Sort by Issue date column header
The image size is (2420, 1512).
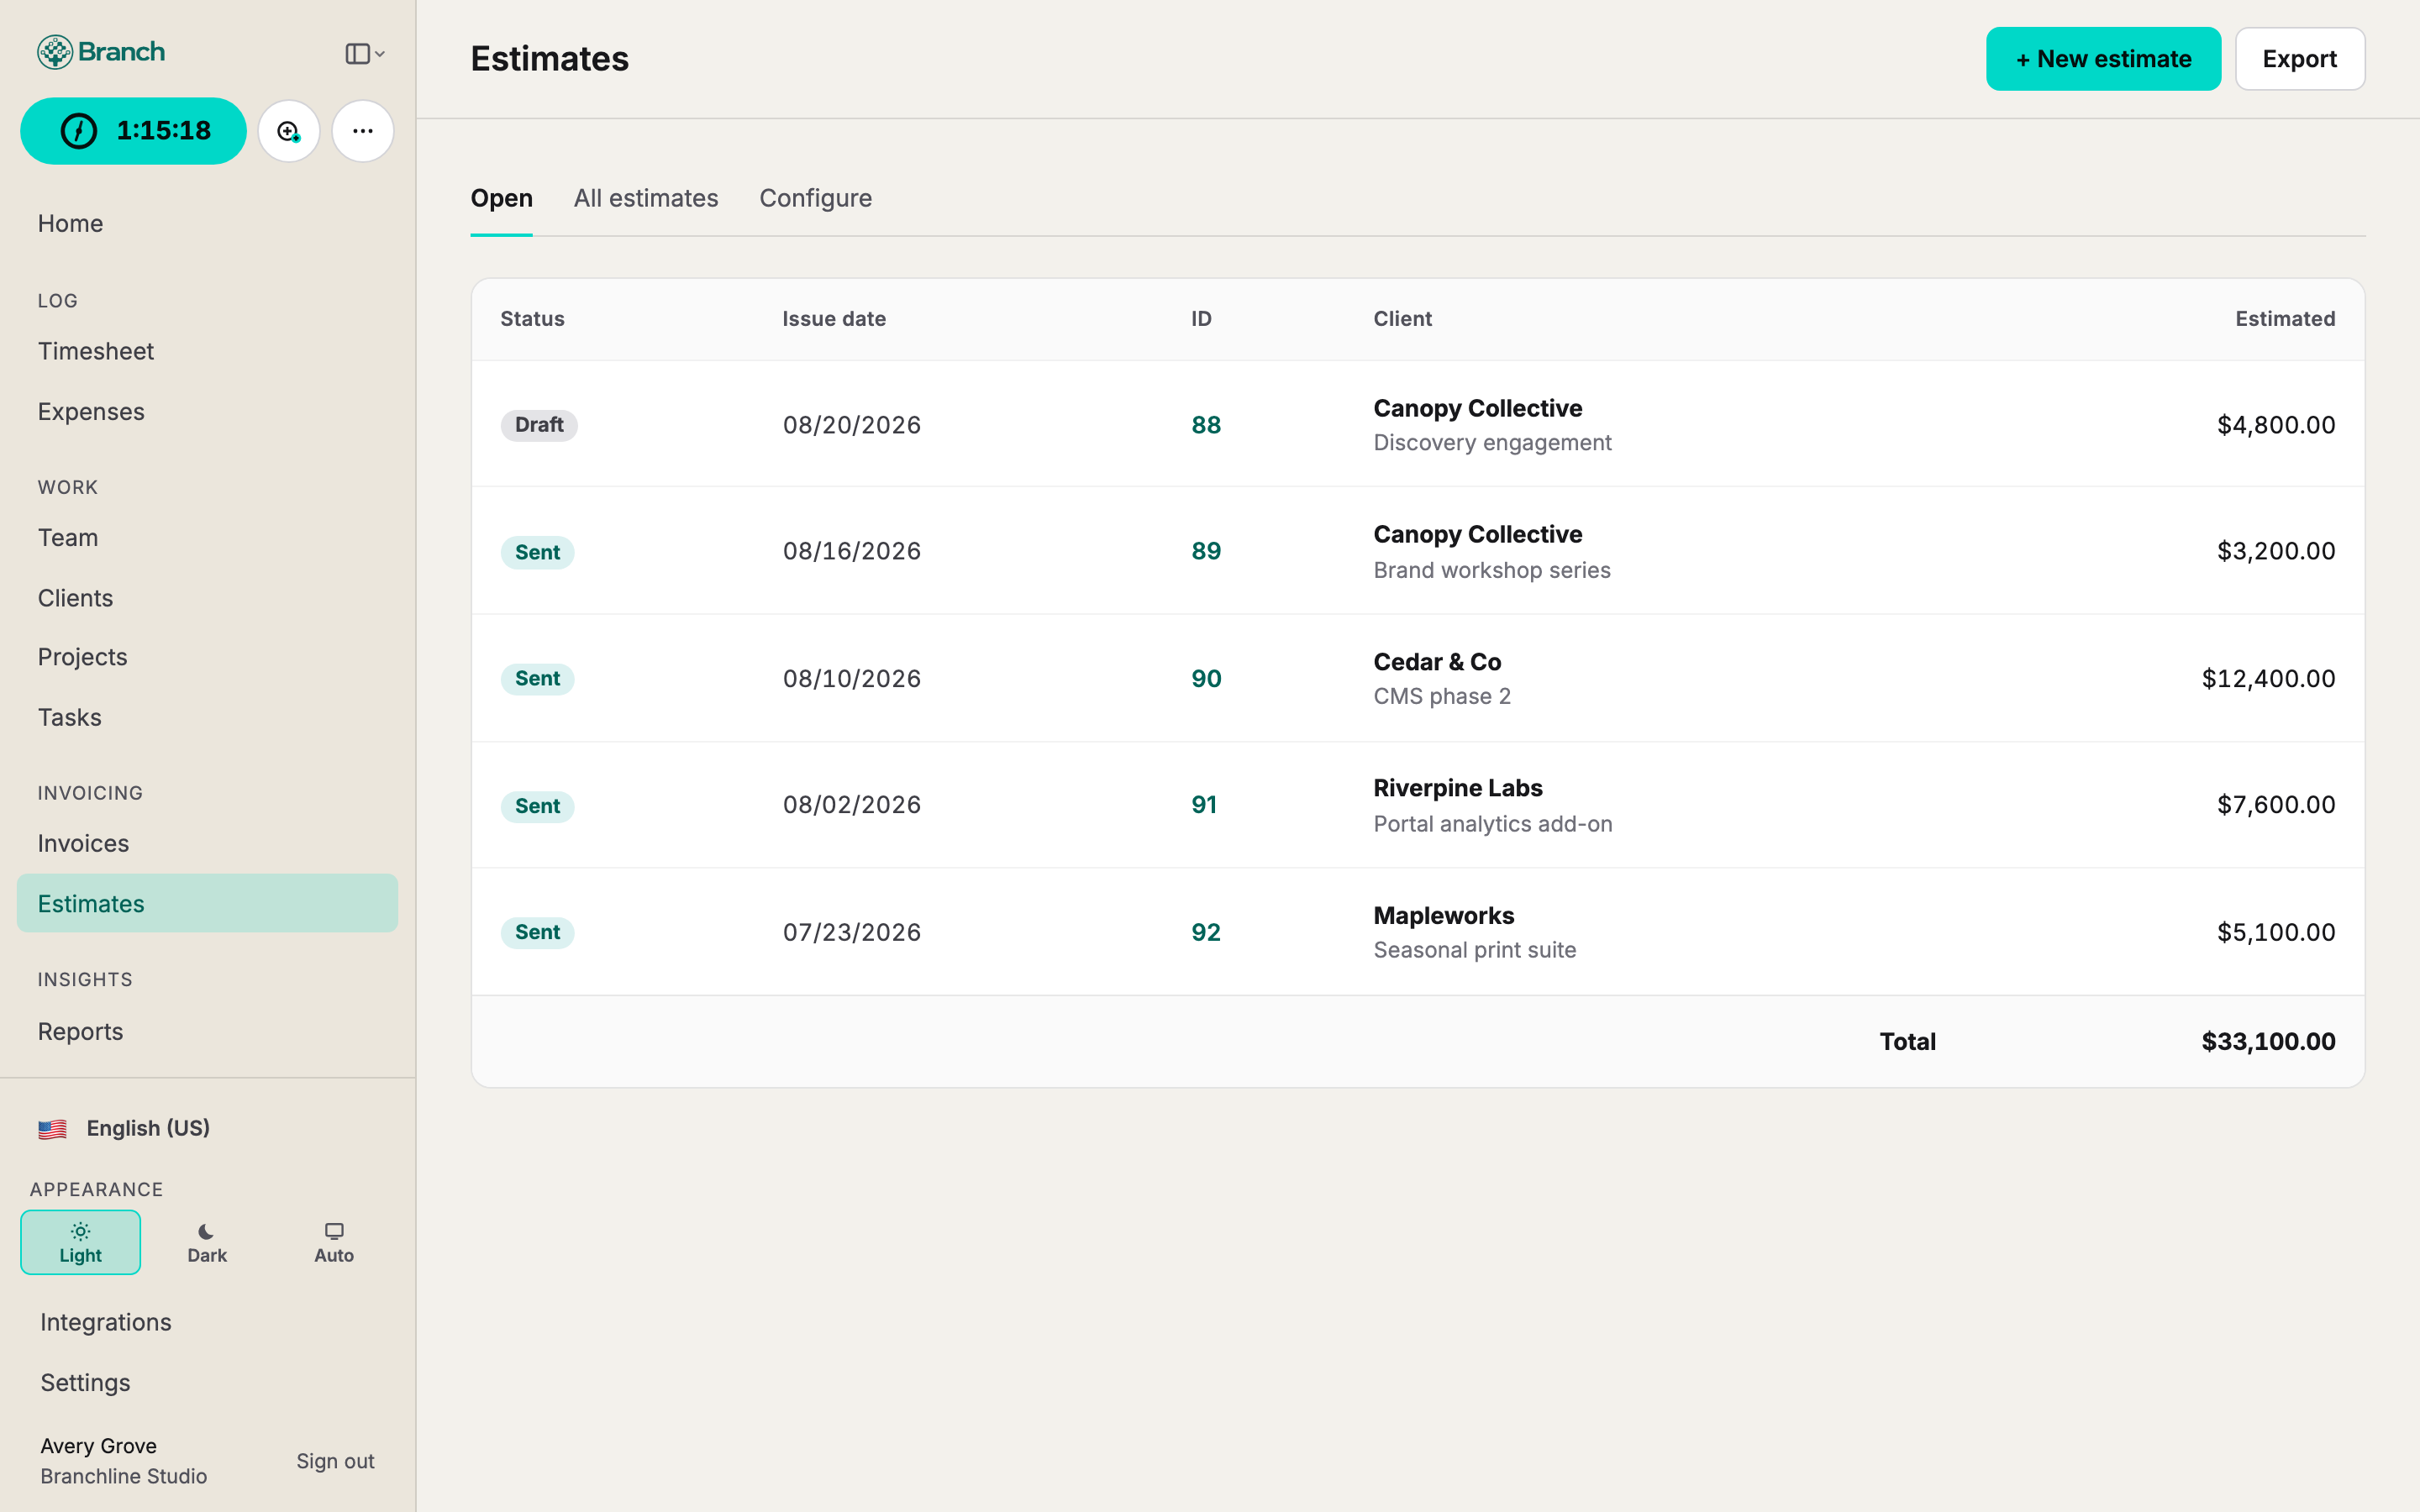tap(834, 319)
